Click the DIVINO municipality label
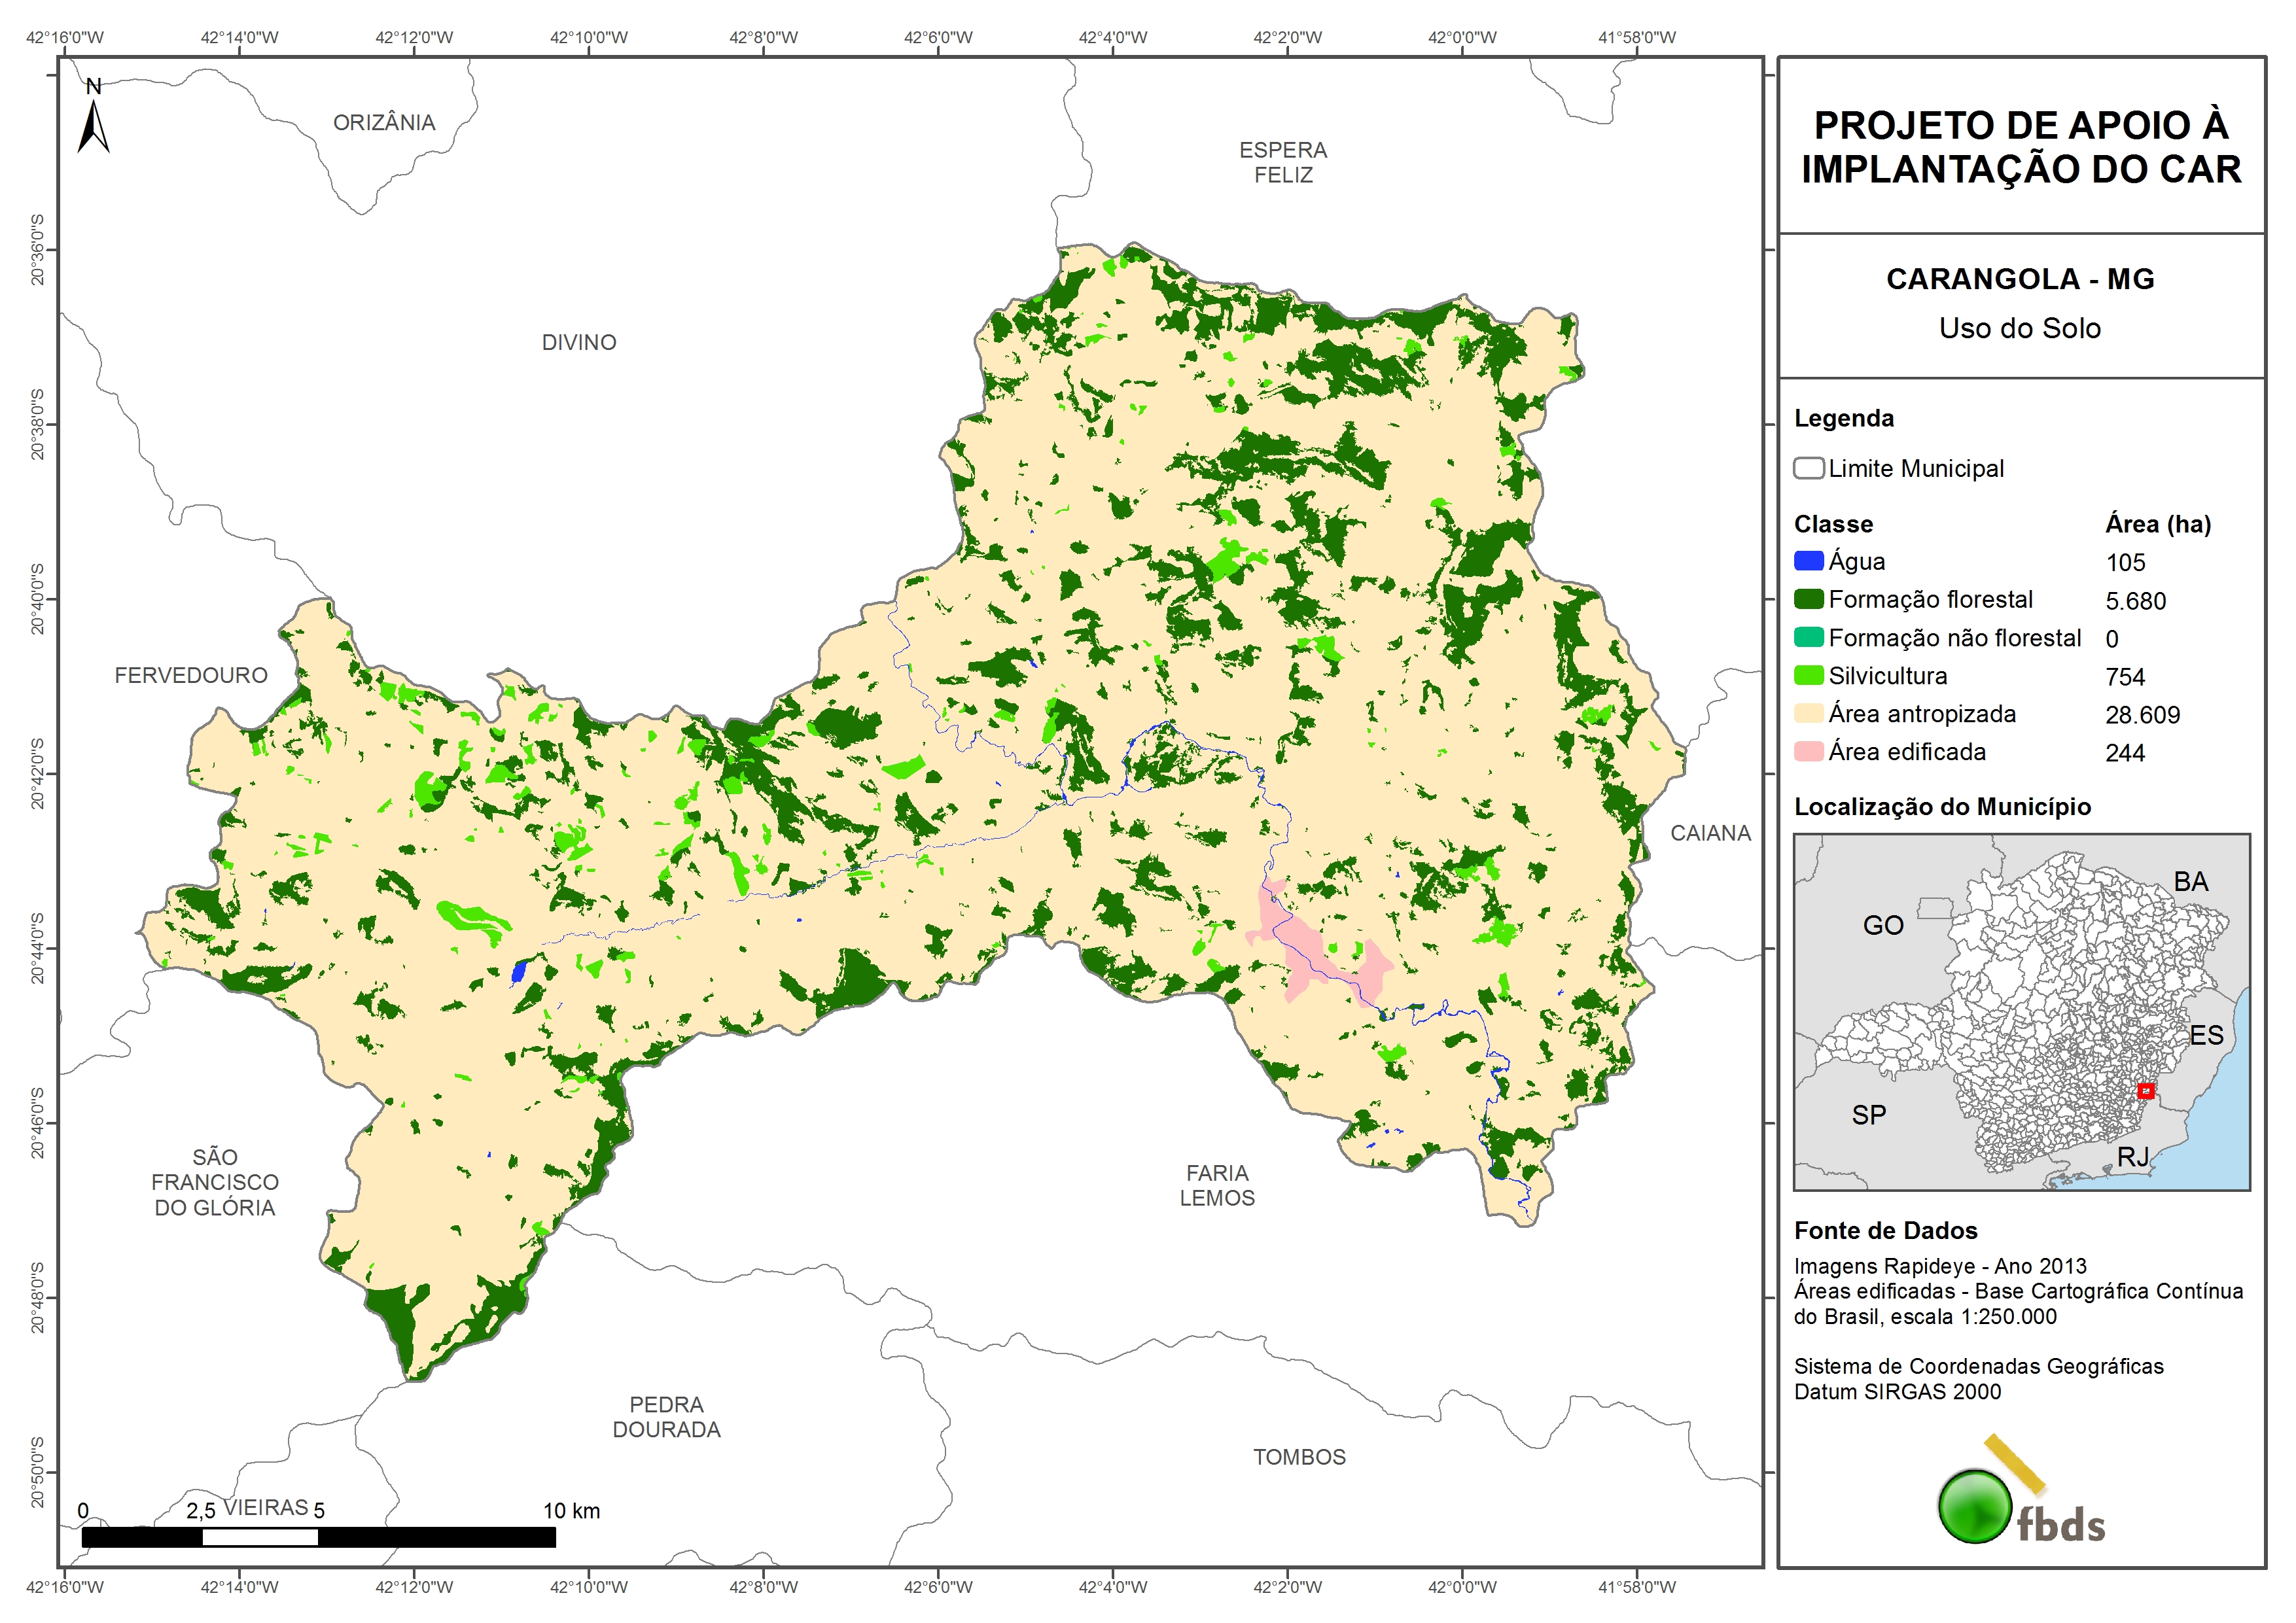The width and height of the screenshot is (2296, 1623). 579,342
